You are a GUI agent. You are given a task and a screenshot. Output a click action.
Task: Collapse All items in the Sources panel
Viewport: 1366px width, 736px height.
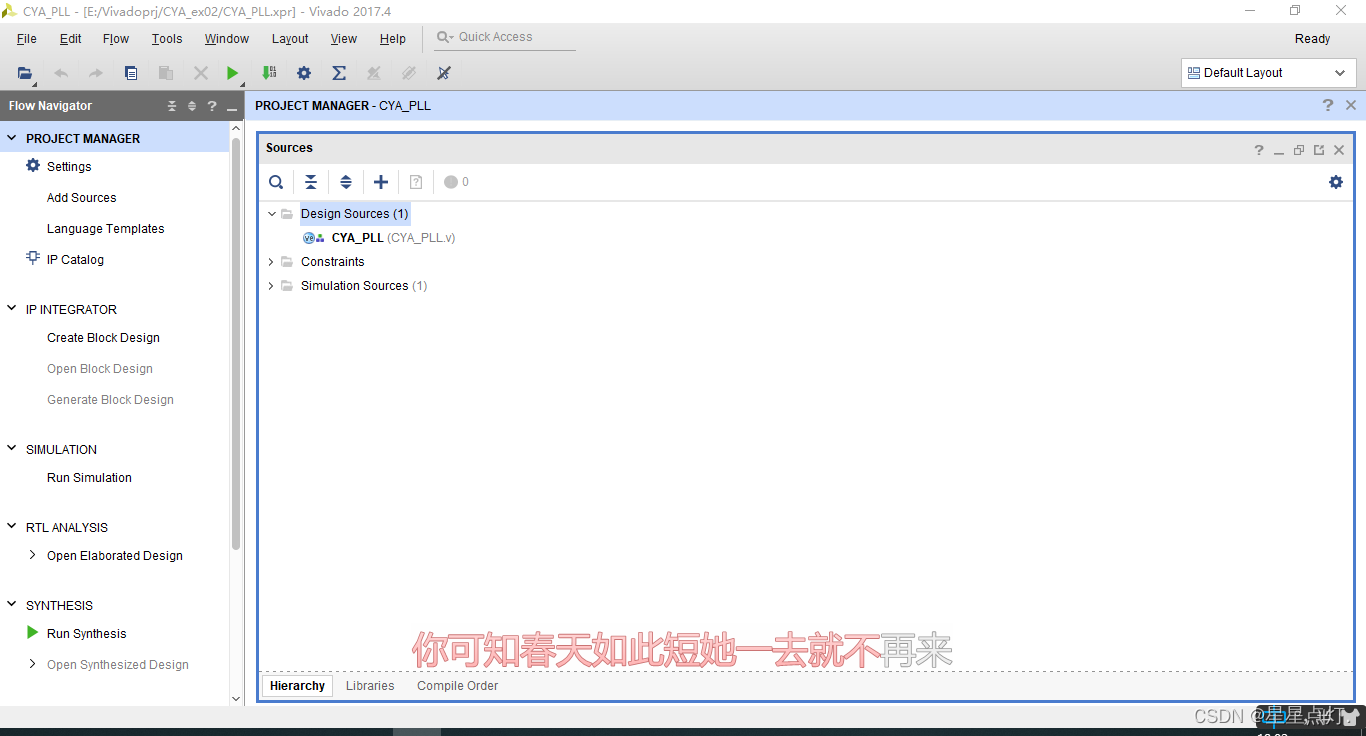click(311, 181)
